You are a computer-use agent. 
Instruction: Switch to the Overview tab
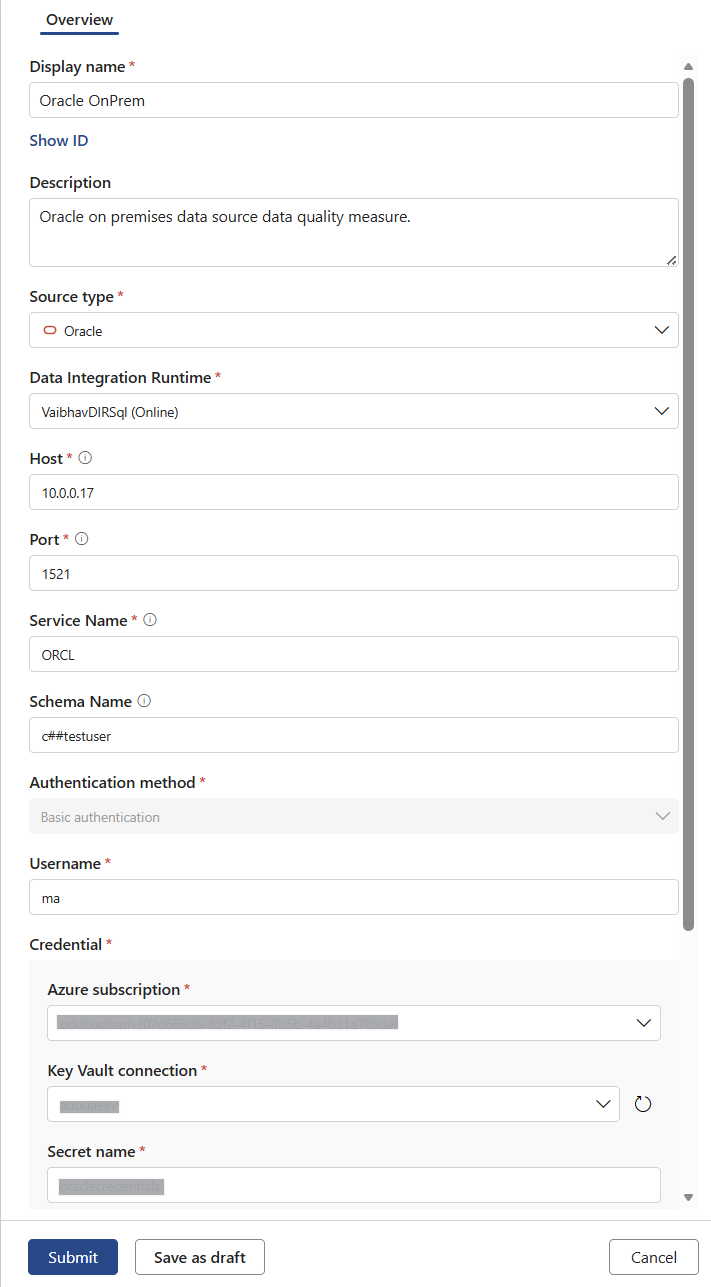[80, 20]
